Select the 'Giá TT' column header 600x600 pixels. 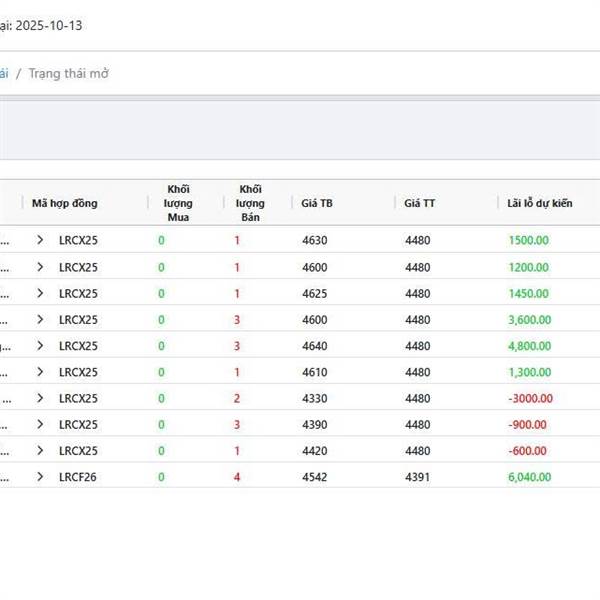pos(420,203)
